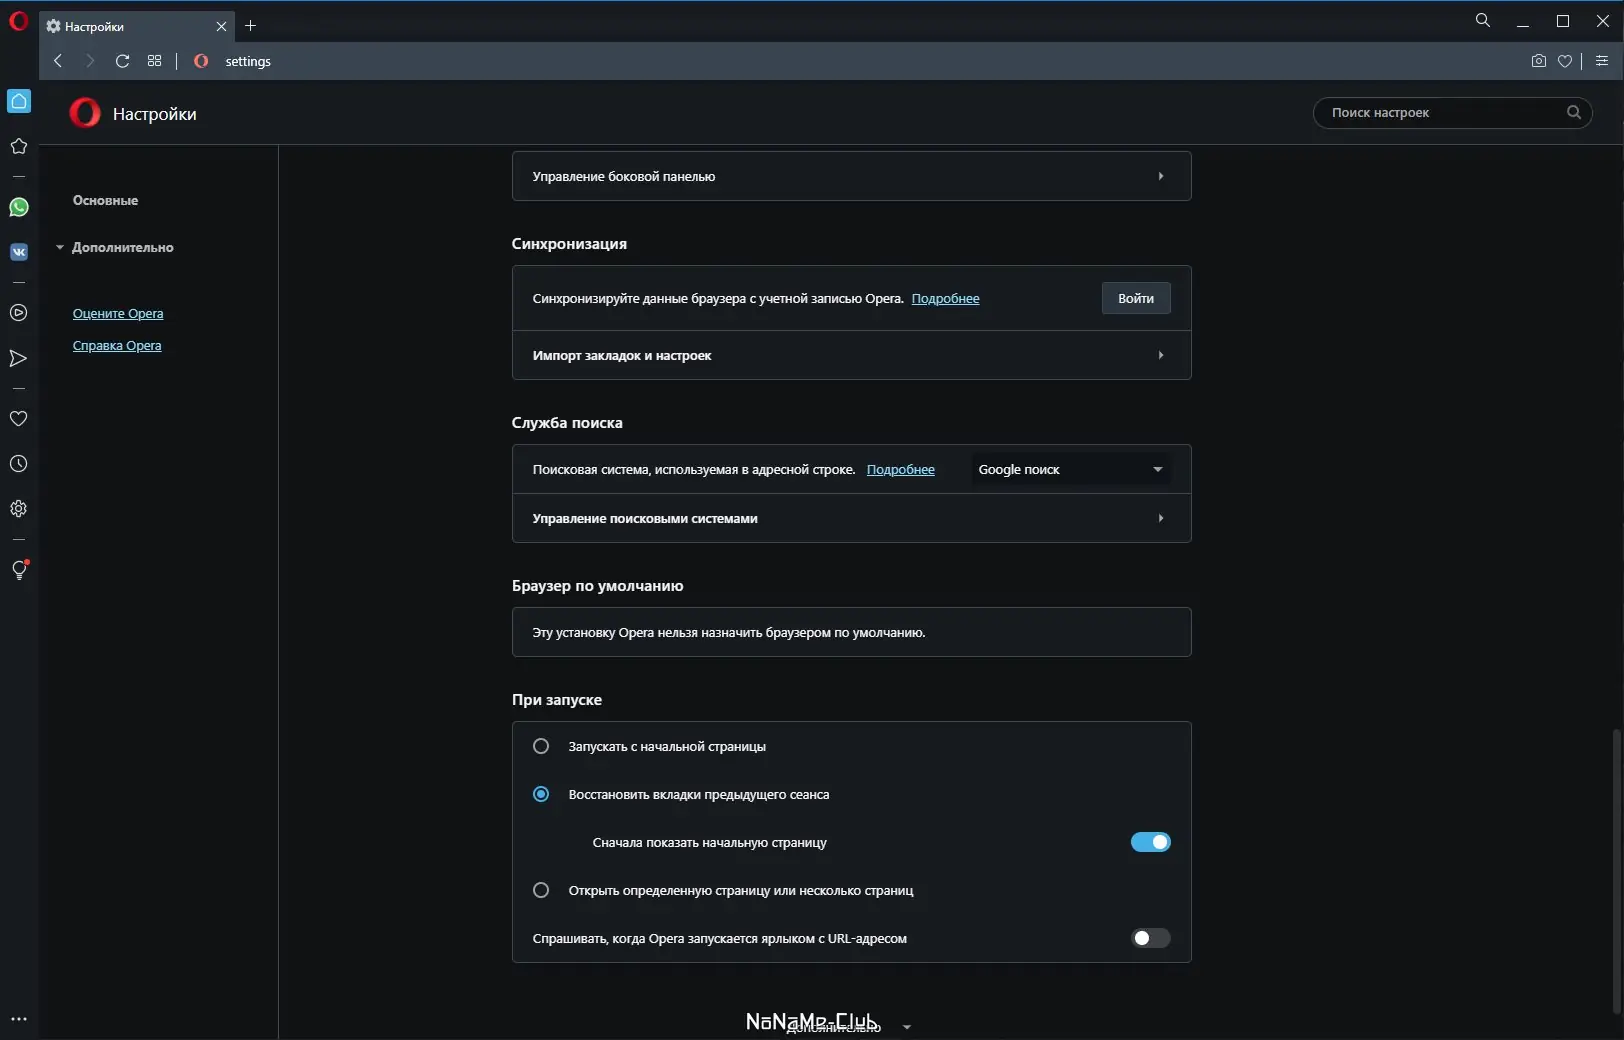Click the 'Войти' sync button

[x=1136, y=298]
